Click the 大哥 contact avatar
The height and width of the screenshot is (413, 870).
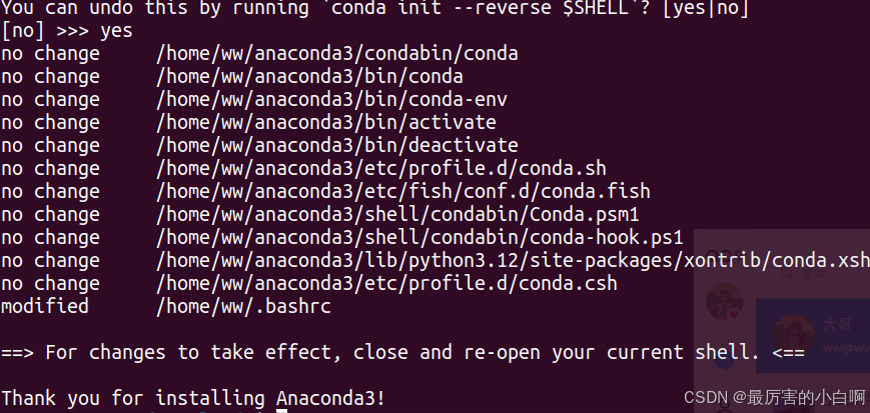click(793, 335)
